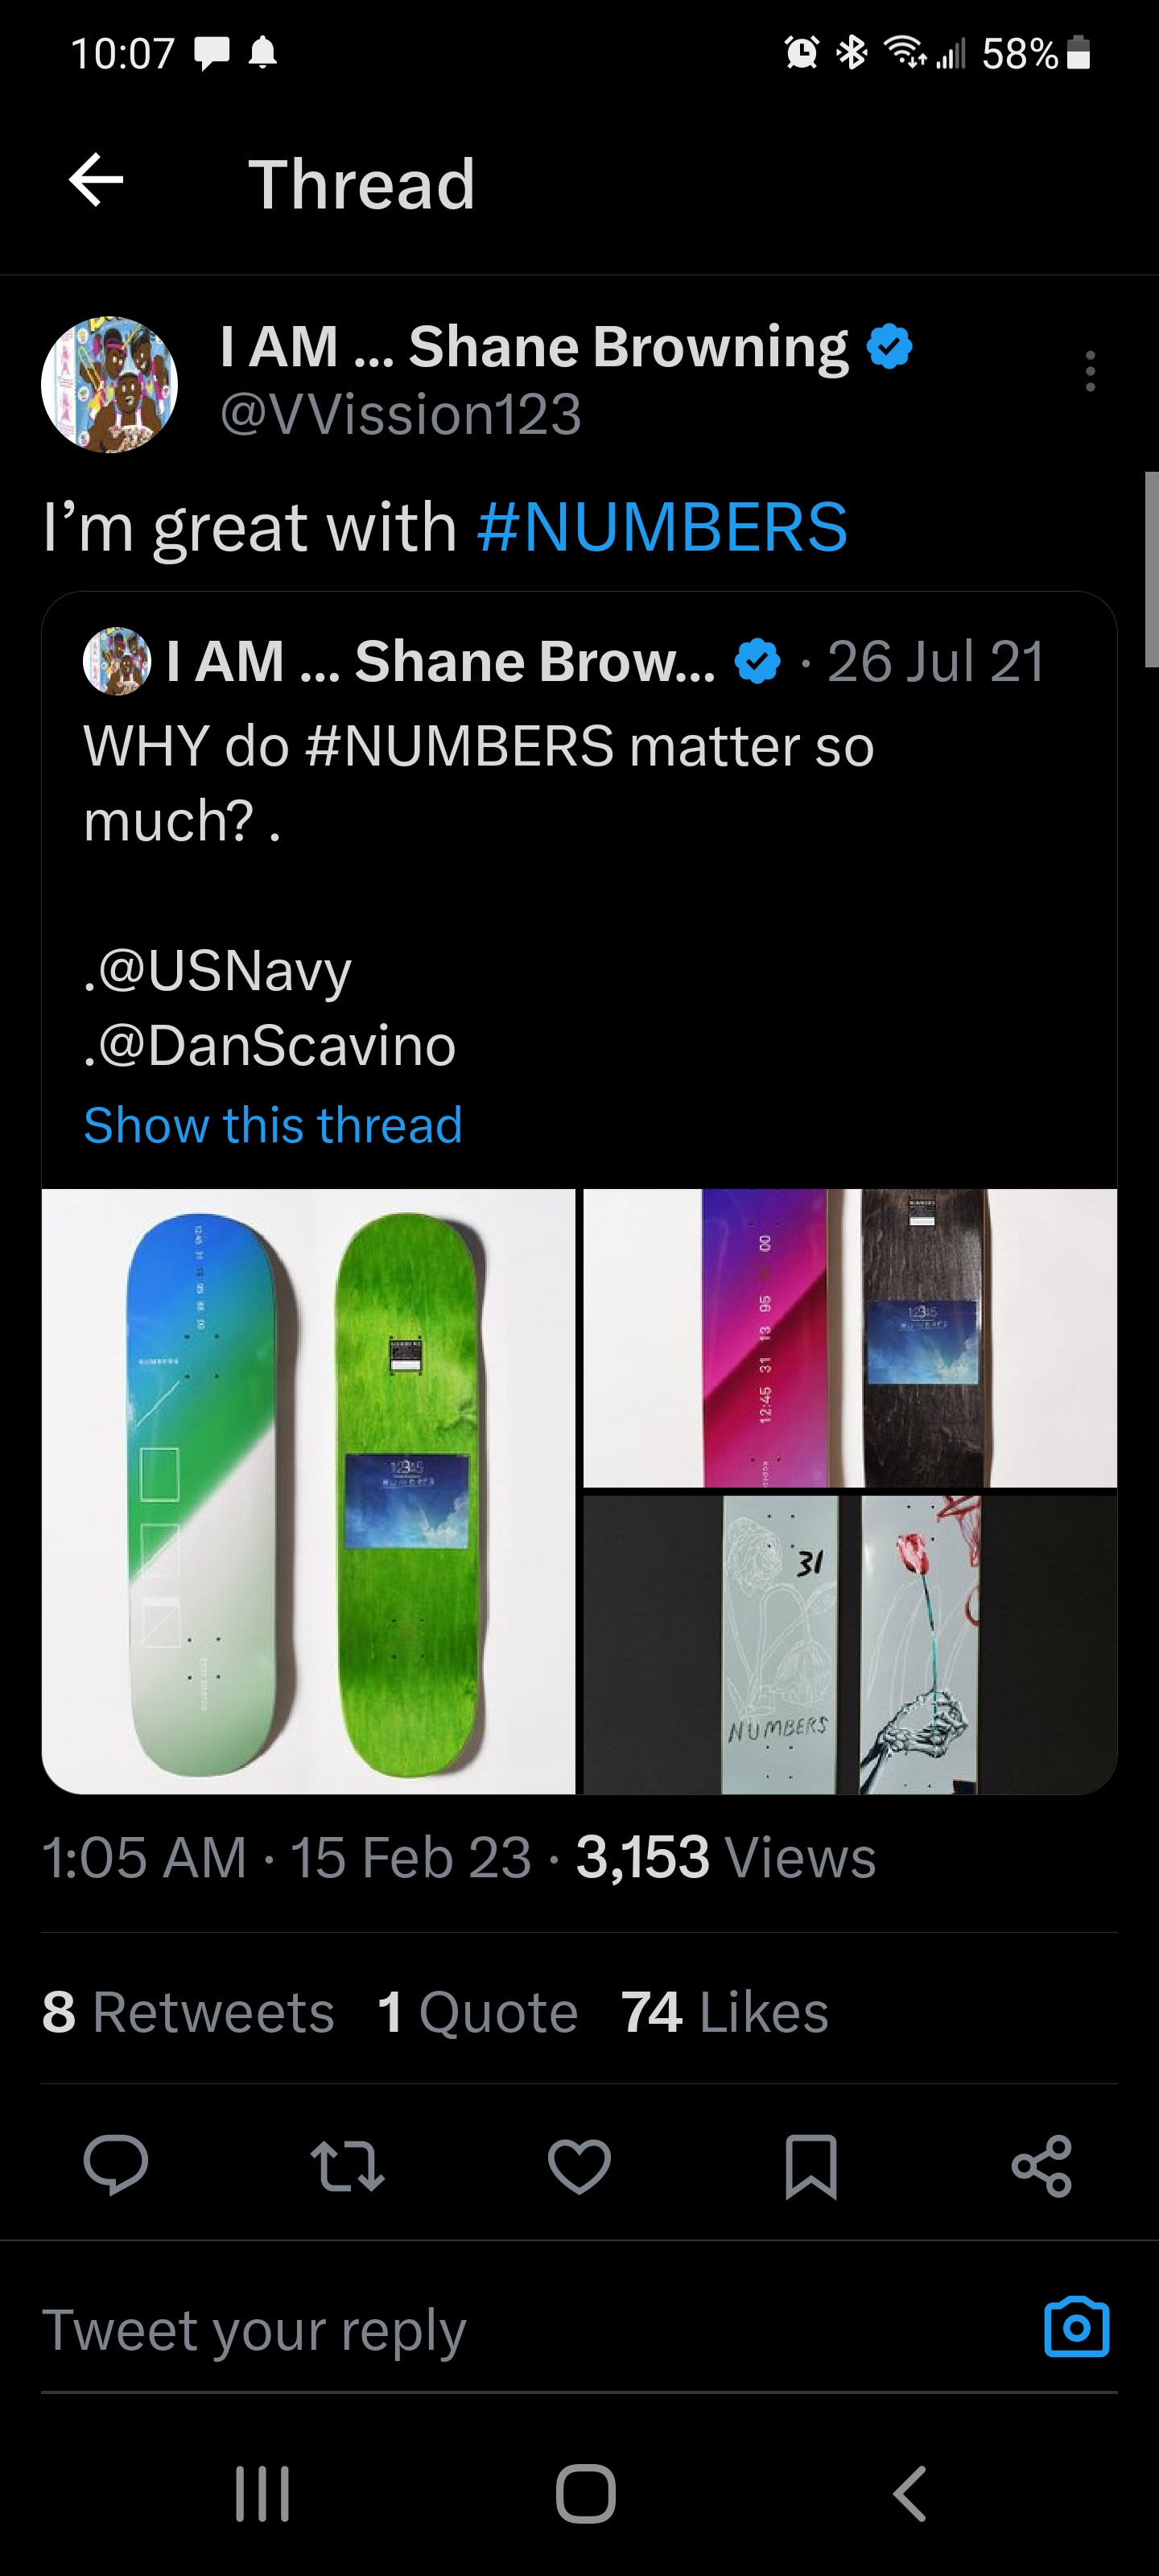1159x2576 pixels.
Task: Tap the retweet arrows icon
Action: tap(347, 2165)
